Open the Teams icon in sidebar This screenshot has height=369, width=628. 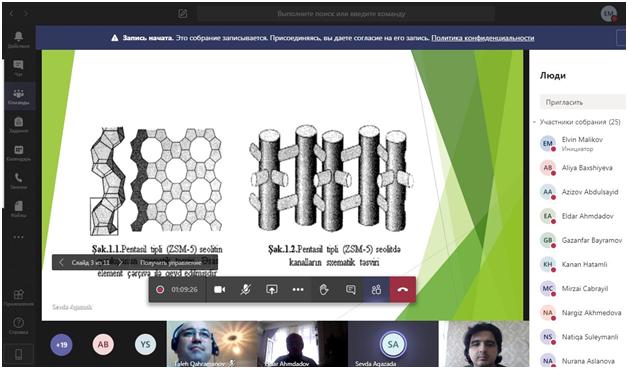18,96
